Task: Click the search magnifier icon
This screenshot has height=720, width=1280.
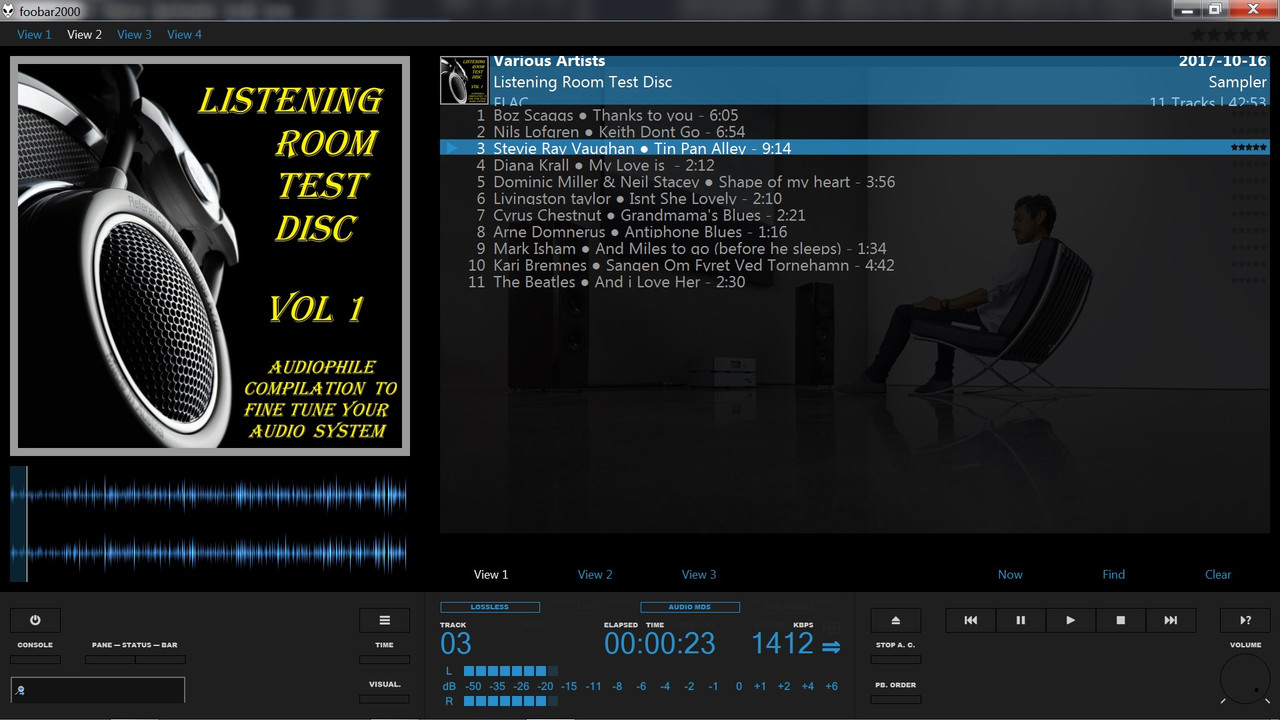Action: (x=20, y=690)
